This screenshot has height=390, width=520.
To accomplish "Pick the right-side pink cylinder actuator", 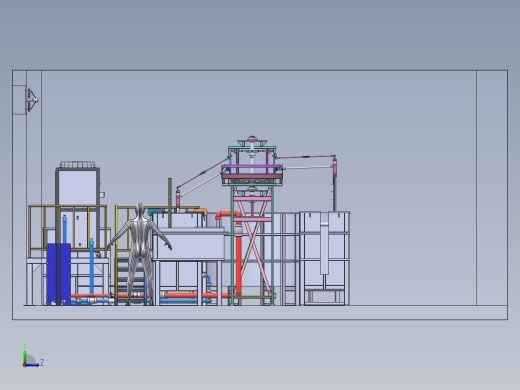I will (334, 167).
